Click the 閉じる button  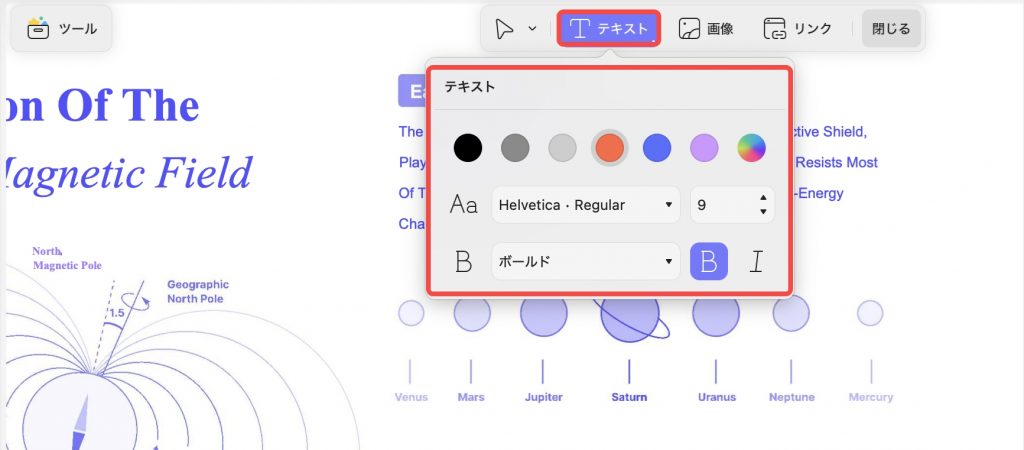point(891,29)
